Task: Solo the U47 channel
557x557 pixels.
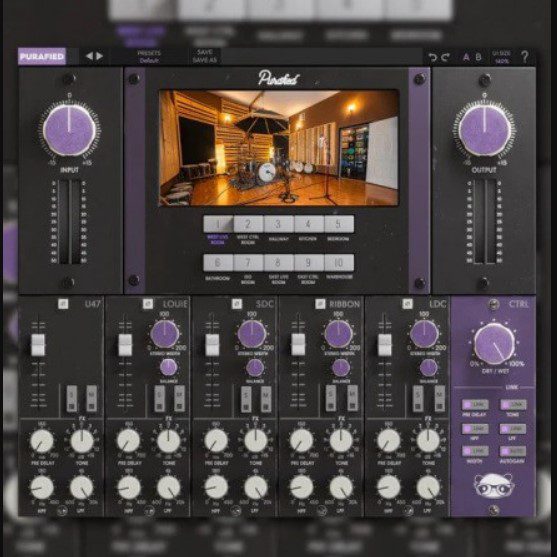Action: click(x=72, y=399)
